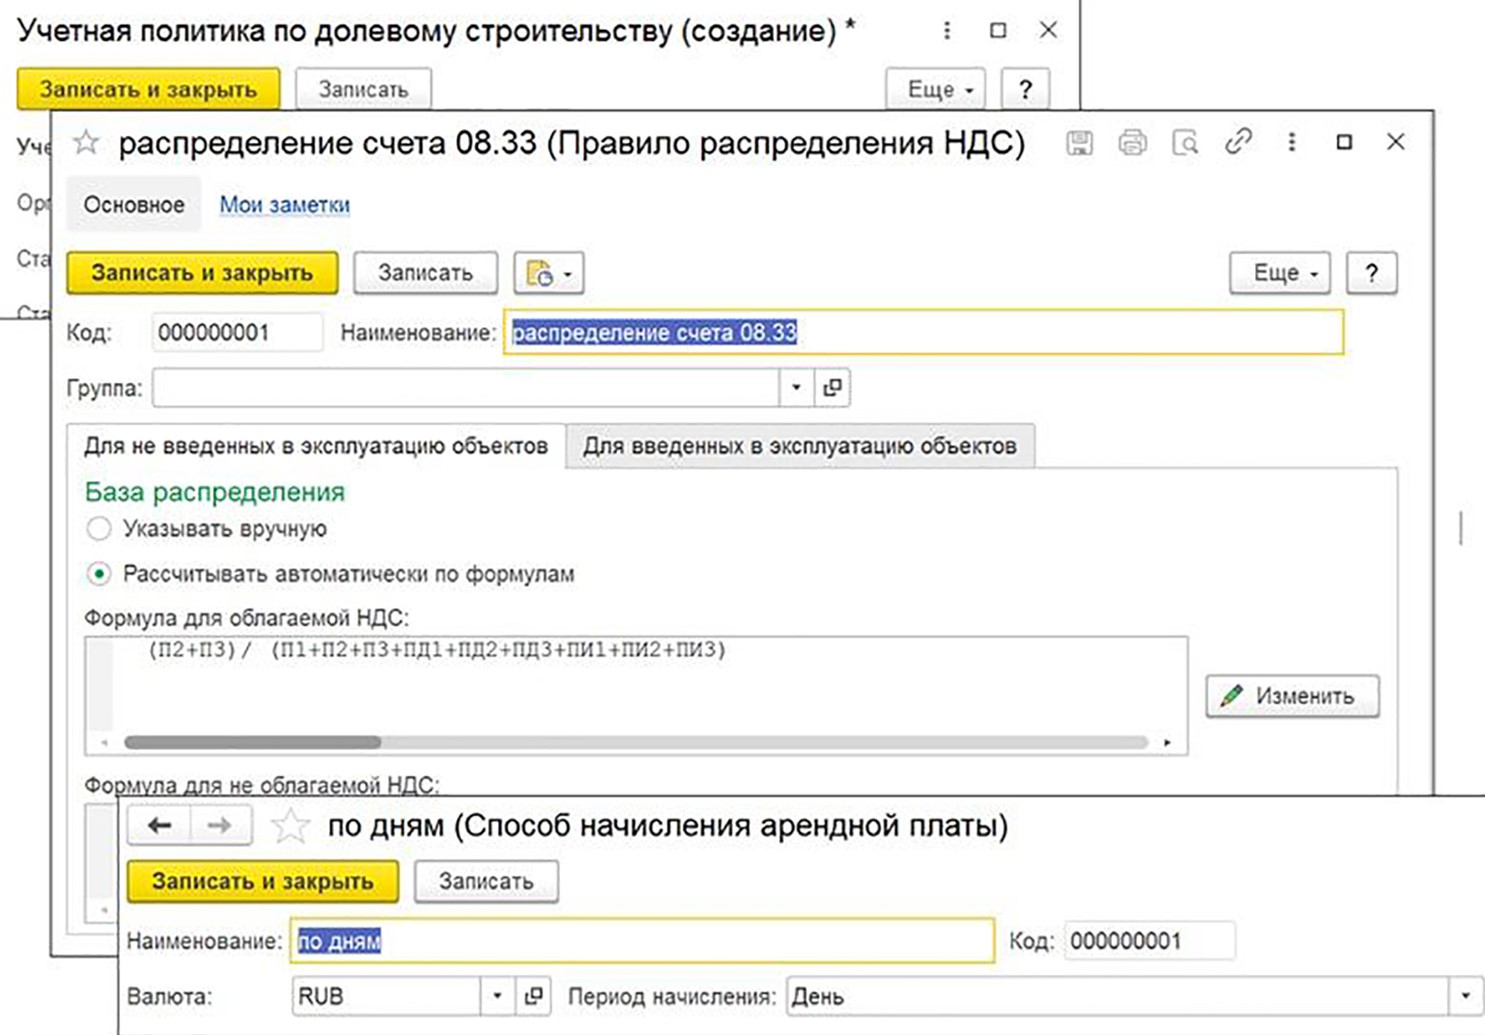Open print preview magnifier icon
Screen dimensions: 1485x1035
(x=1185, y=143)
